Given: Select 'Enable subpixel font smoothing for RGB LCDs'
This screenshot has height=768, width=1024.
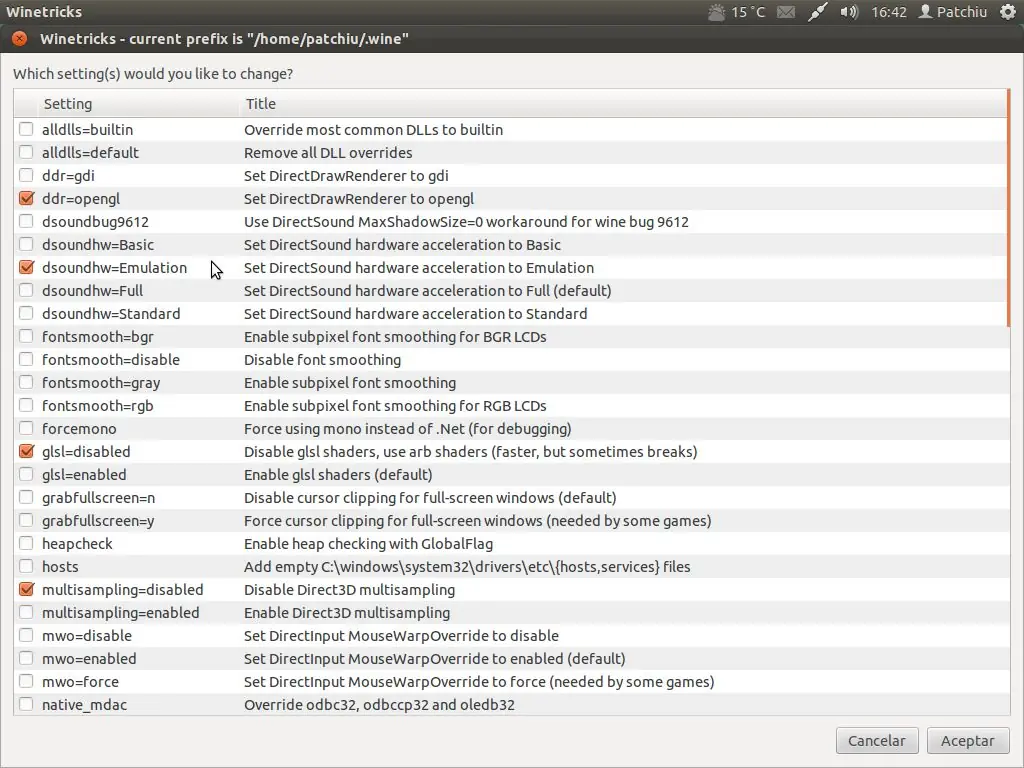Looking at the screenshot, I should [395, 406].
